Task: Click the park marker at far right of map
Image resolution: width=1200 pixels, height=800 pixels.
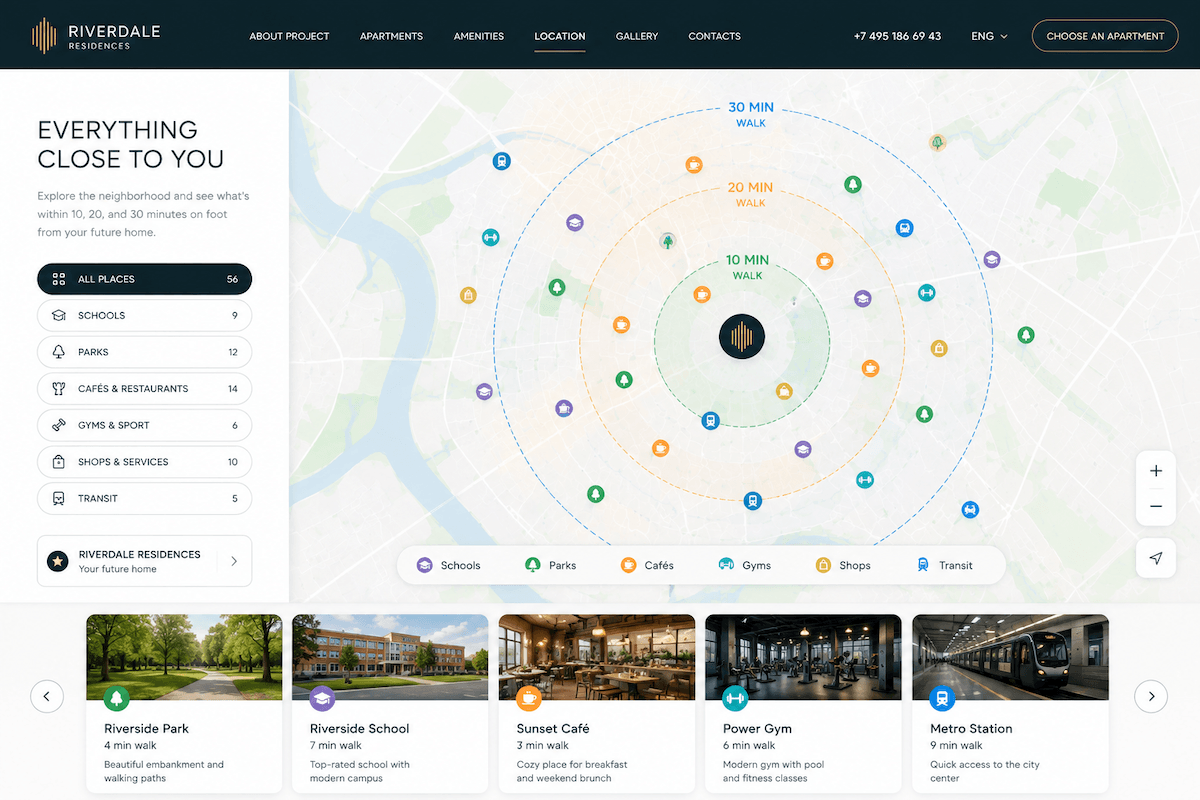Action: point(1025,335)
